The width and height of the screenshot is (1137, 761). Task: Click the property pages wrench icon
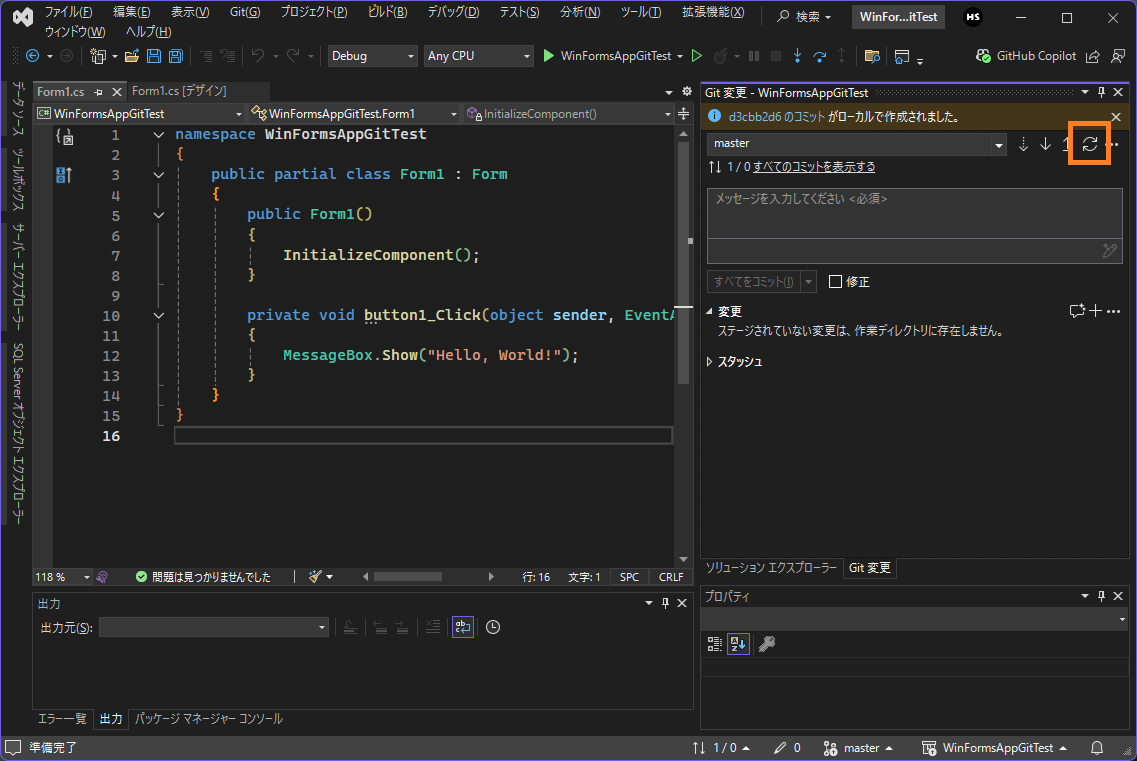click(x=767, y=644)
